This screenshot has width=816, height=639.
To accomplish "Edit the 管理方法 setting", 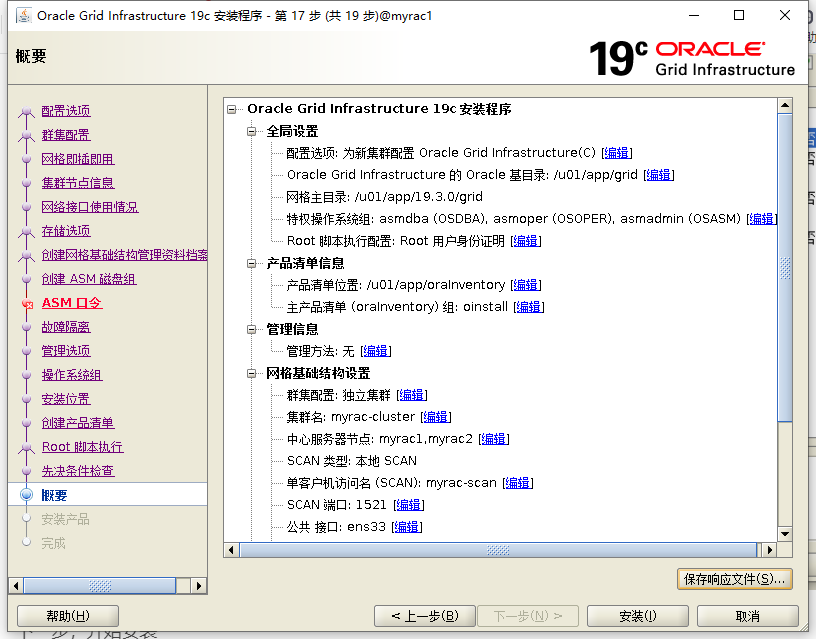I will click(376, 350).
